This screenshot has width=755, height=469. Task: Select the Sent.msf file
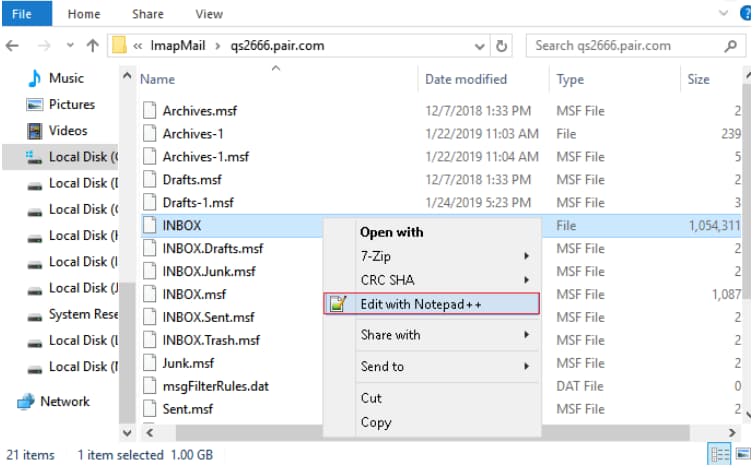point(188,409)
